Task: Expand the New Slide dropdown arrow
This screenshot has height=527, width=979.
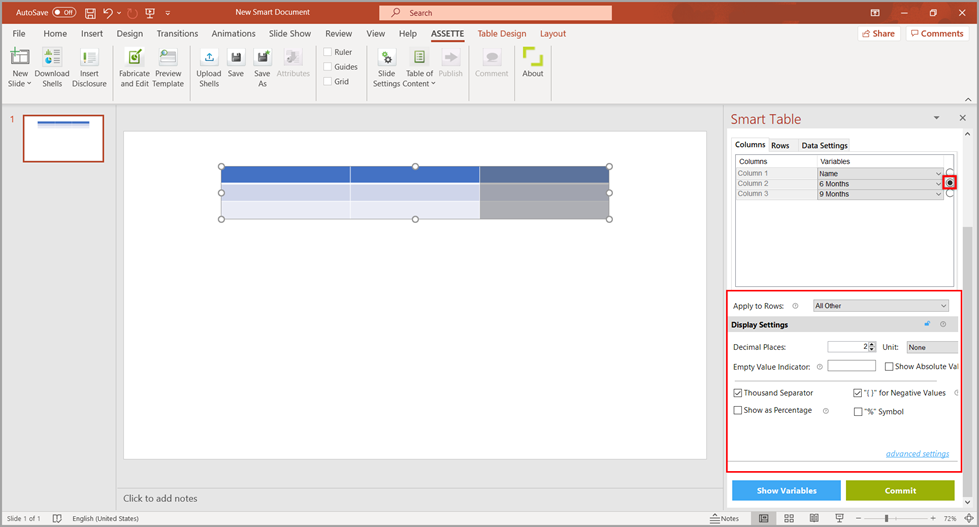Action: tap(29, 84)
